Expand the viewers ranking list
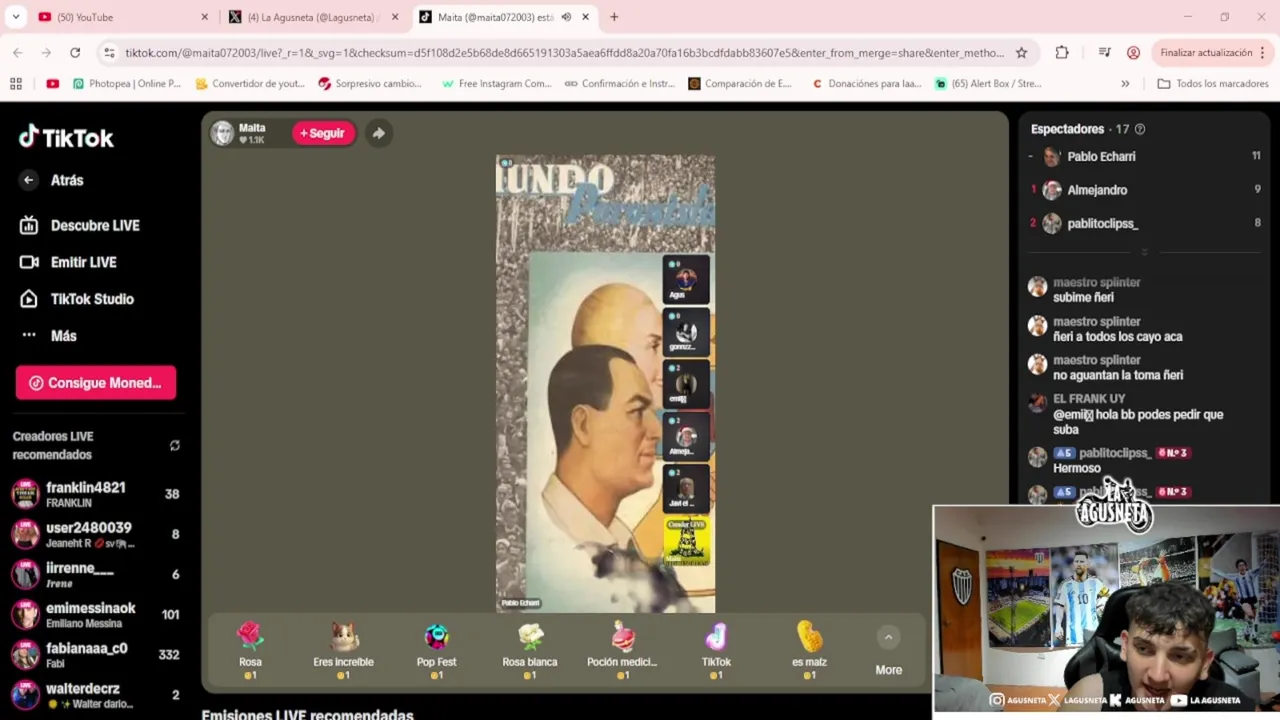 click(1144, 252)
